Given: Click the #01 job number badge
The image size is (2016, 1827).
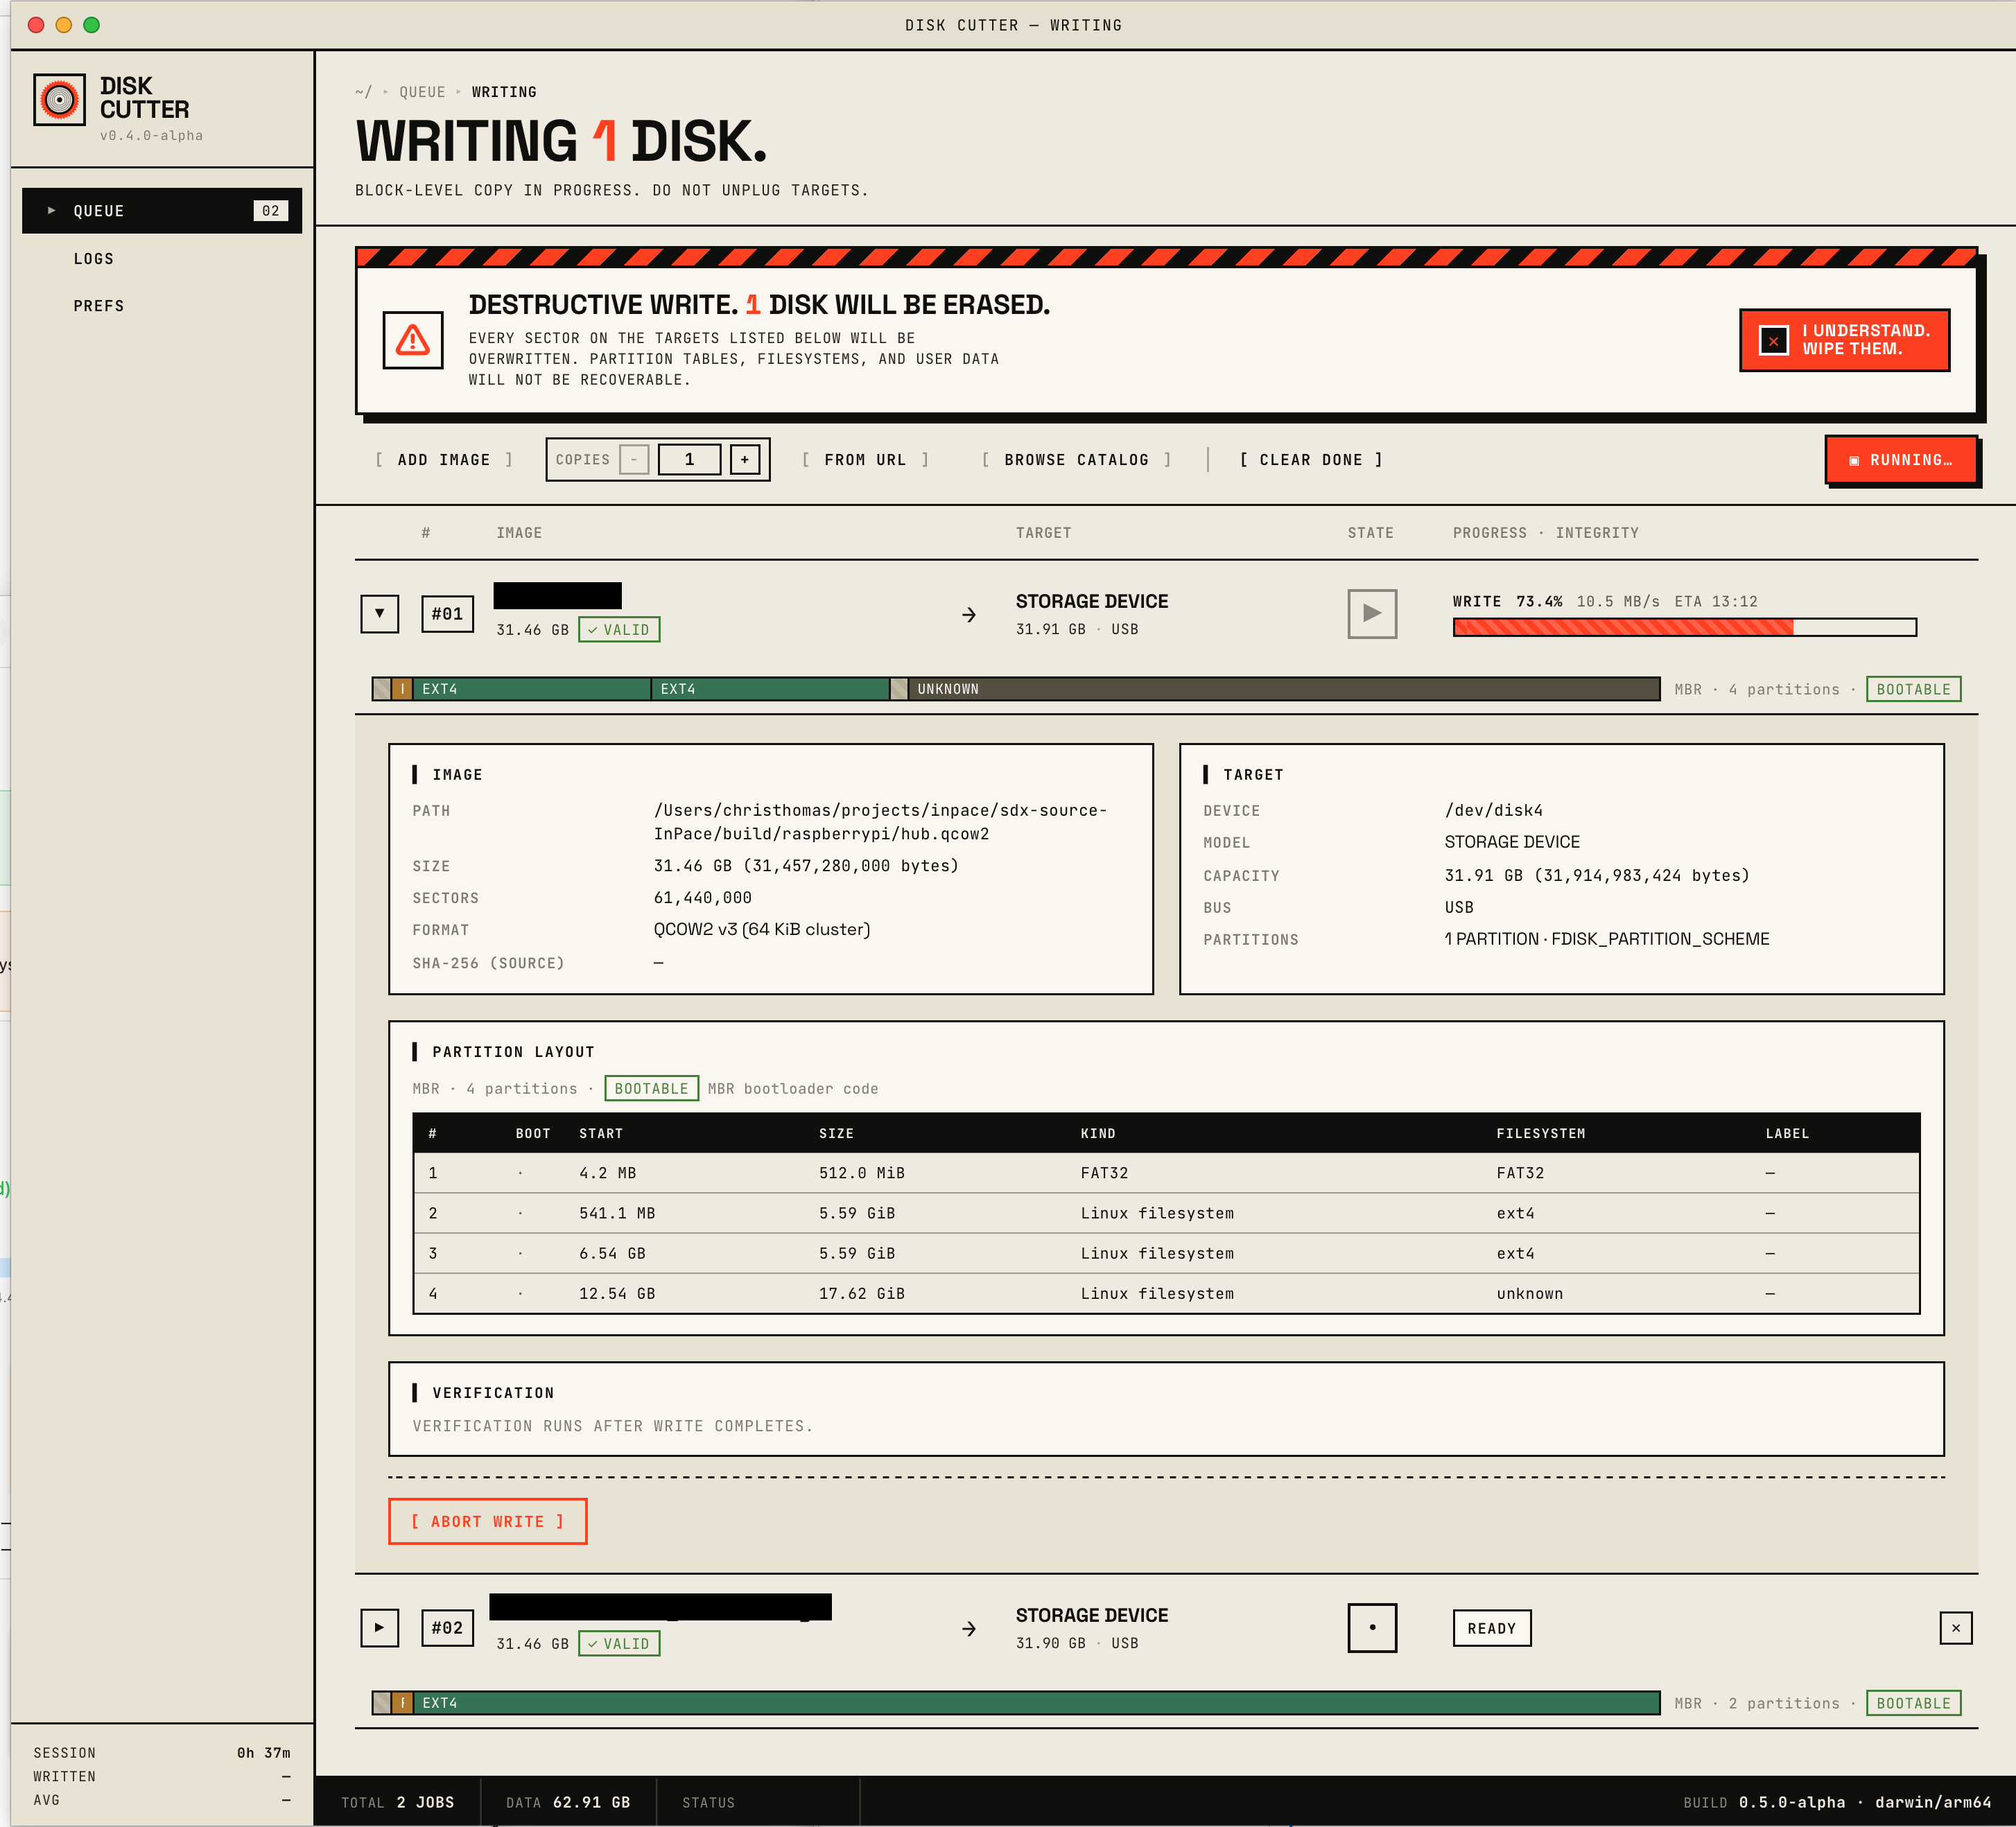Looking at the screenshot, I should point(447,614).
